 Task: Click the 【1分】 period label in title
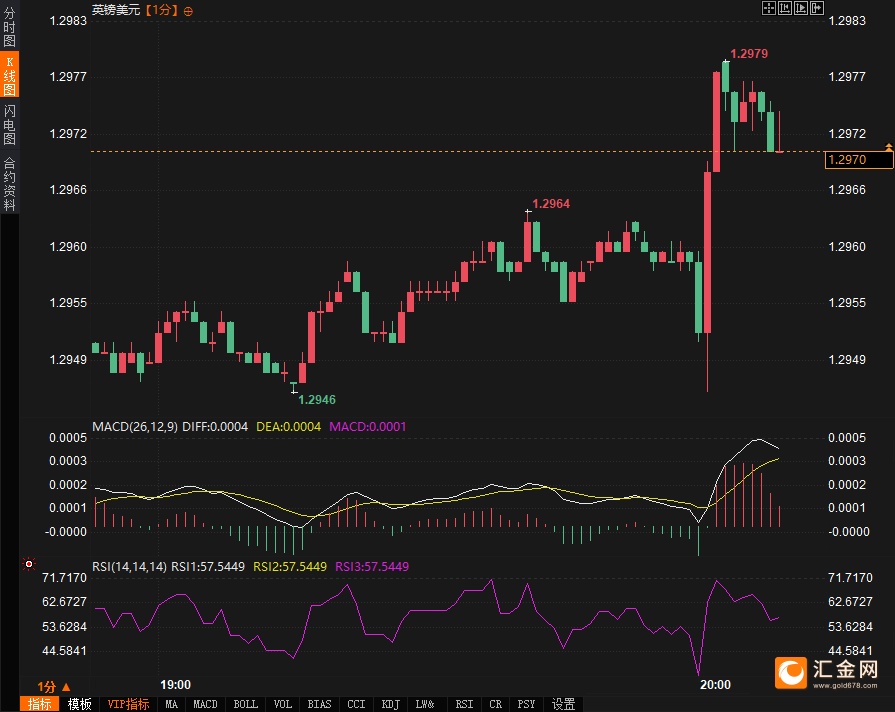pyautogui.click(x=161, y=10)
